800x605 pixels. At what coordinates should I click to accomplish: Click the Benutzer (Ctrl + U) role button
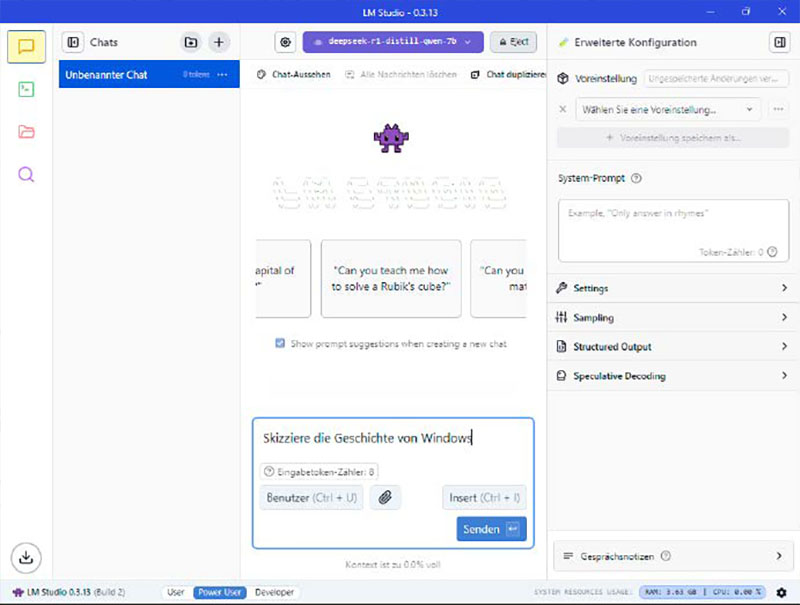[312, 497]
